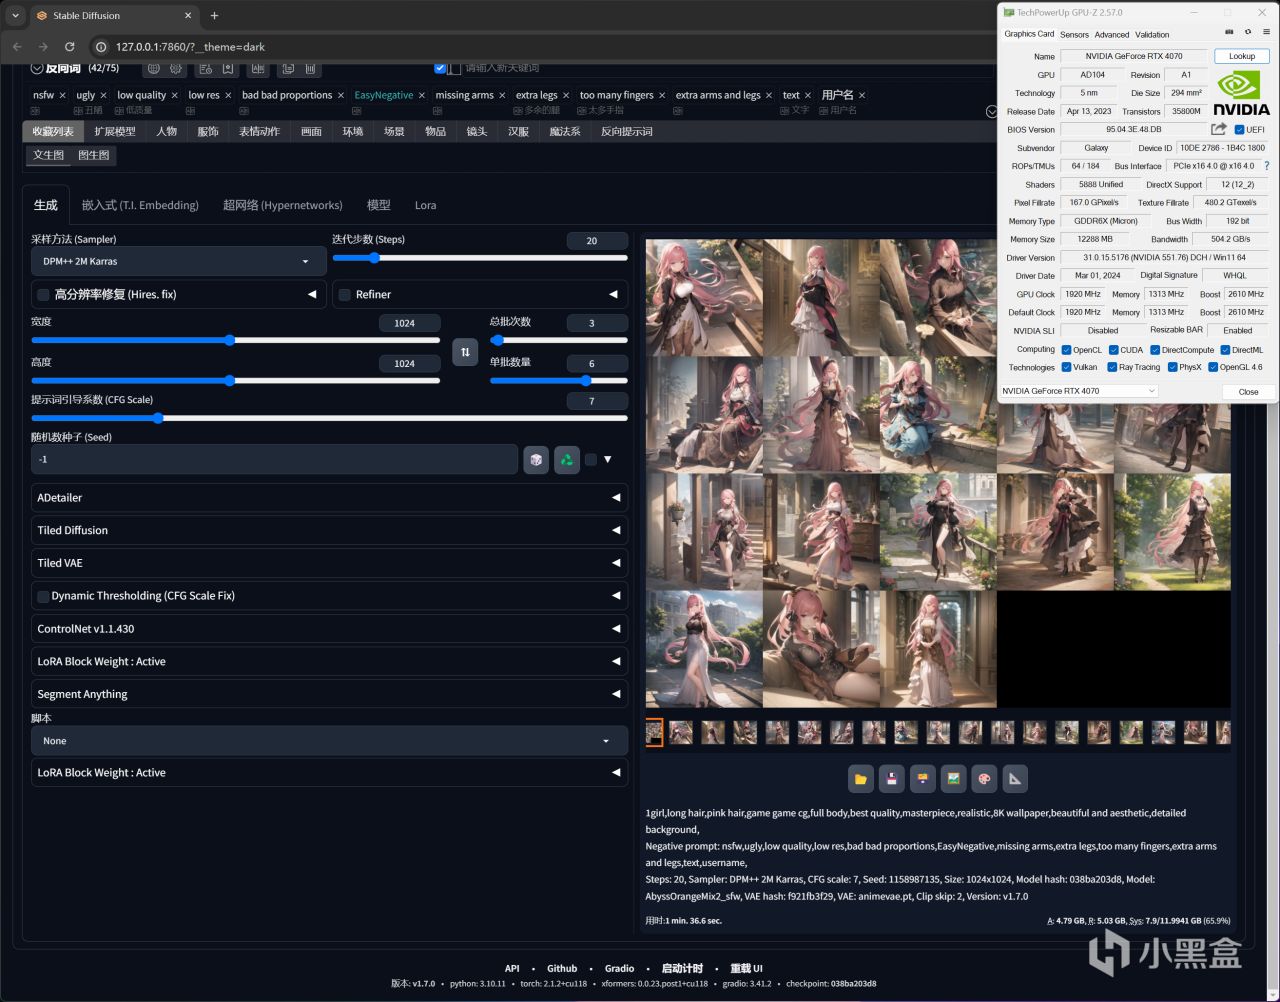
Task: Click GPU-Z BIOS export share icon
Action: click(1218, 129)
